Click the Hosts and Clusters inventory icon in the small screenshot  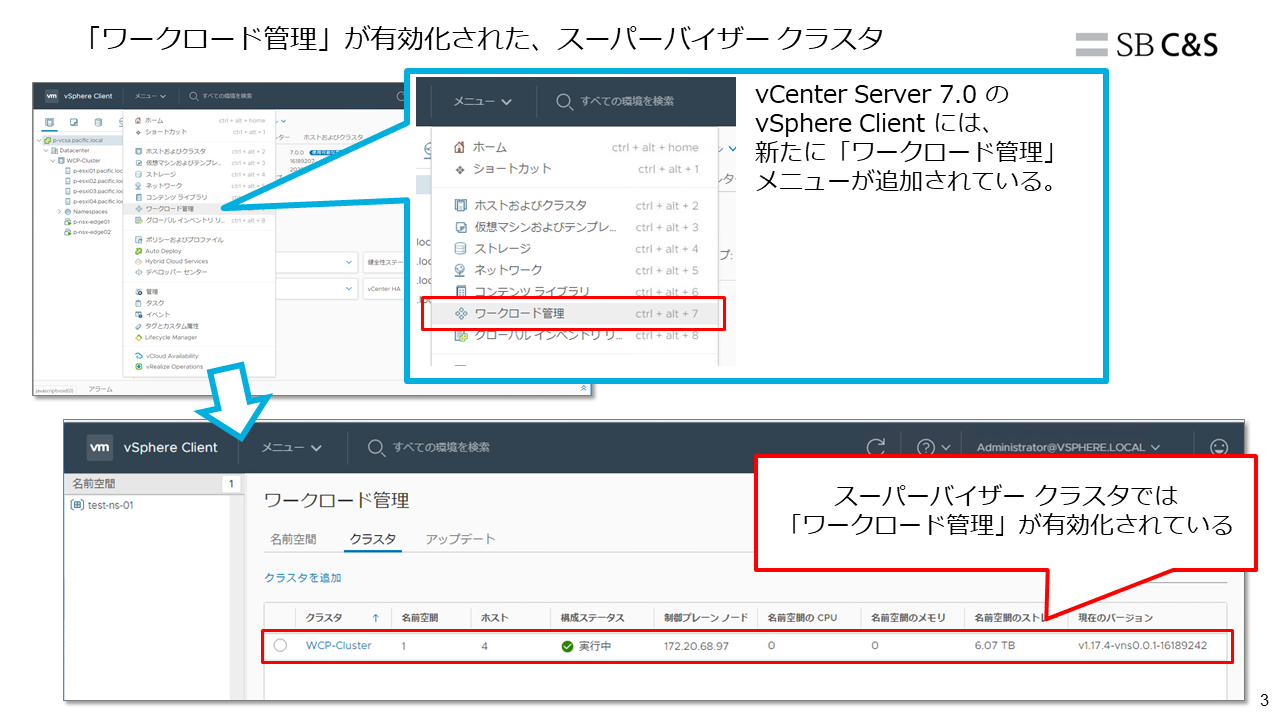point(49,122)
